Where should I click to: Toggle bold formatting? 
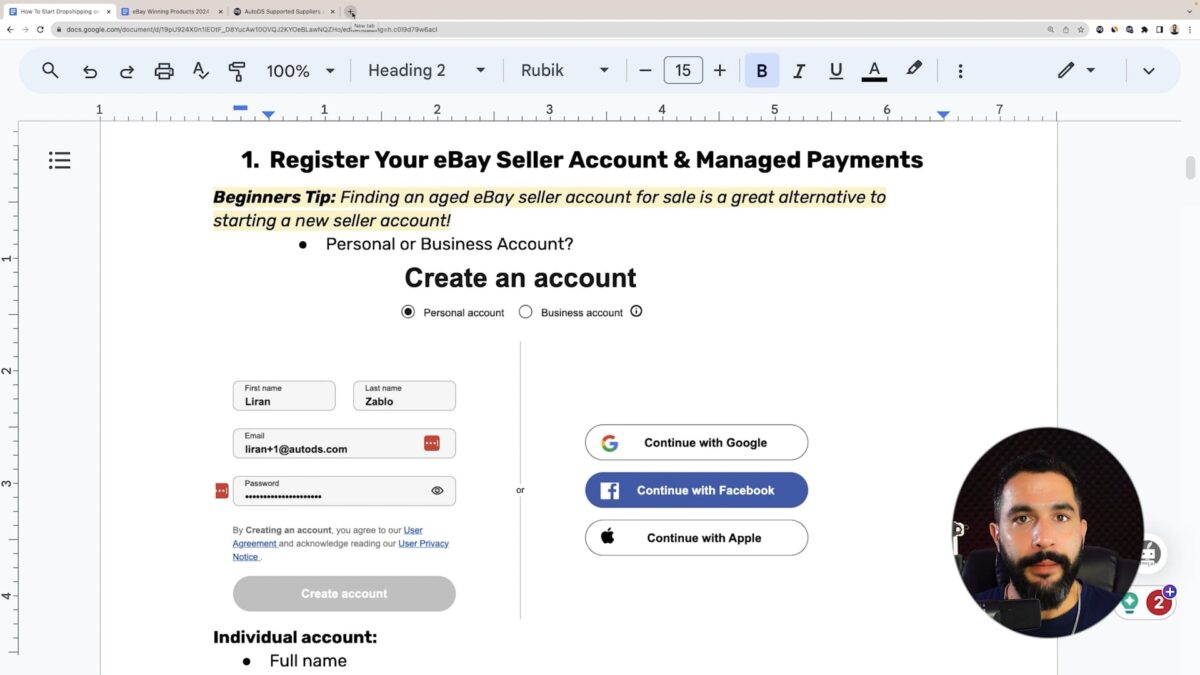coord(762,70)
